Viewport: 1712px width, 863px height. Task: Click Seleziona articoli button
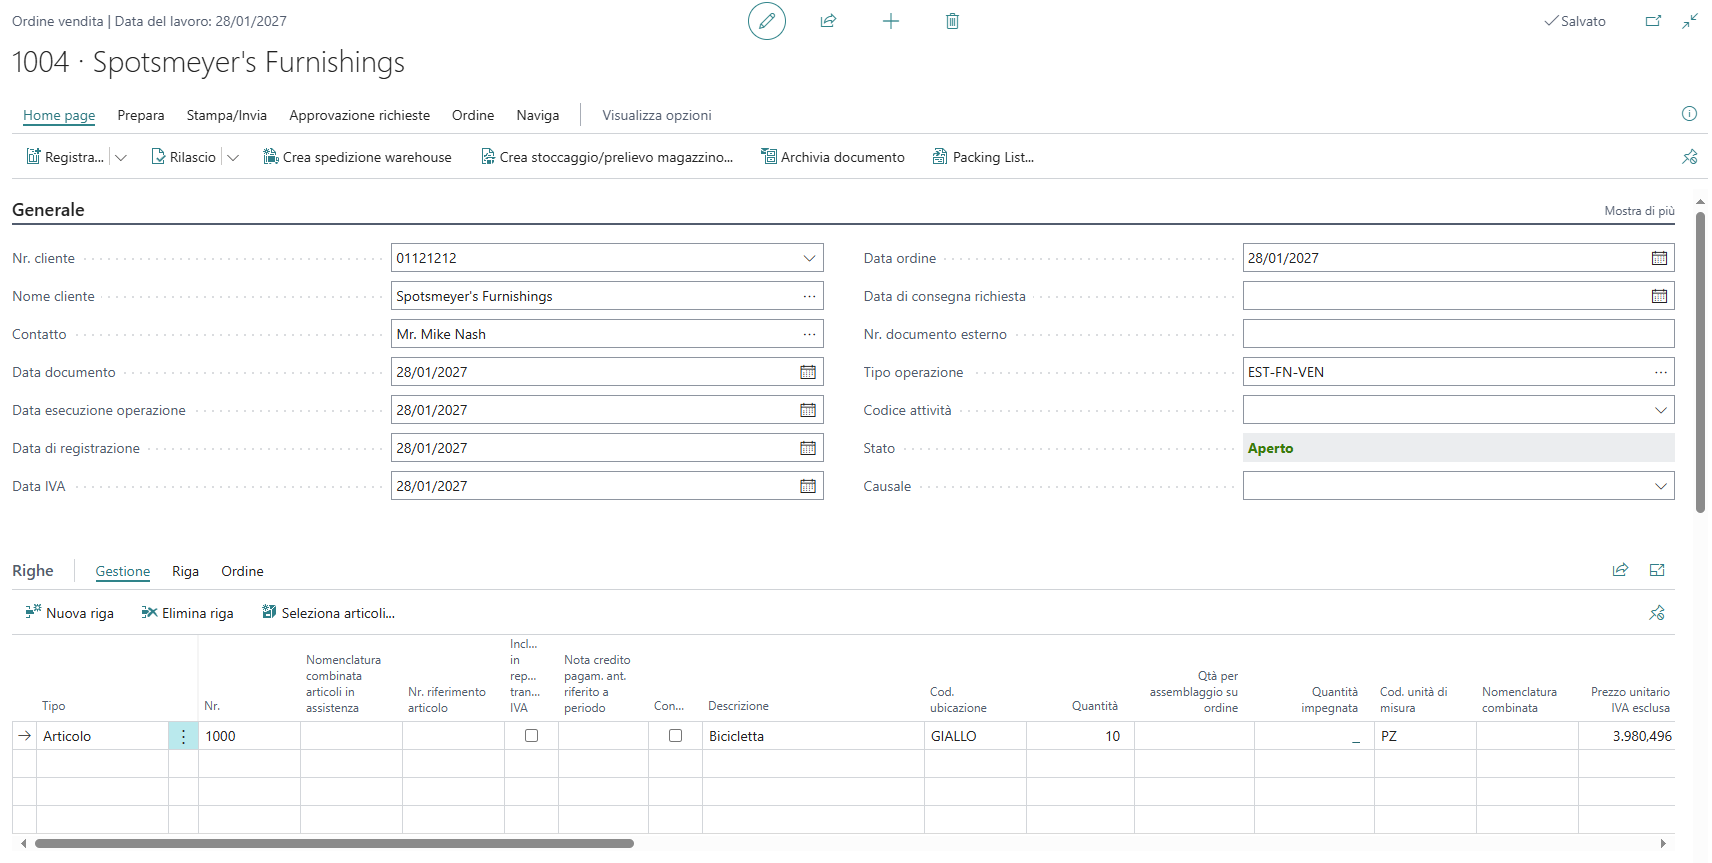(329, 613)
